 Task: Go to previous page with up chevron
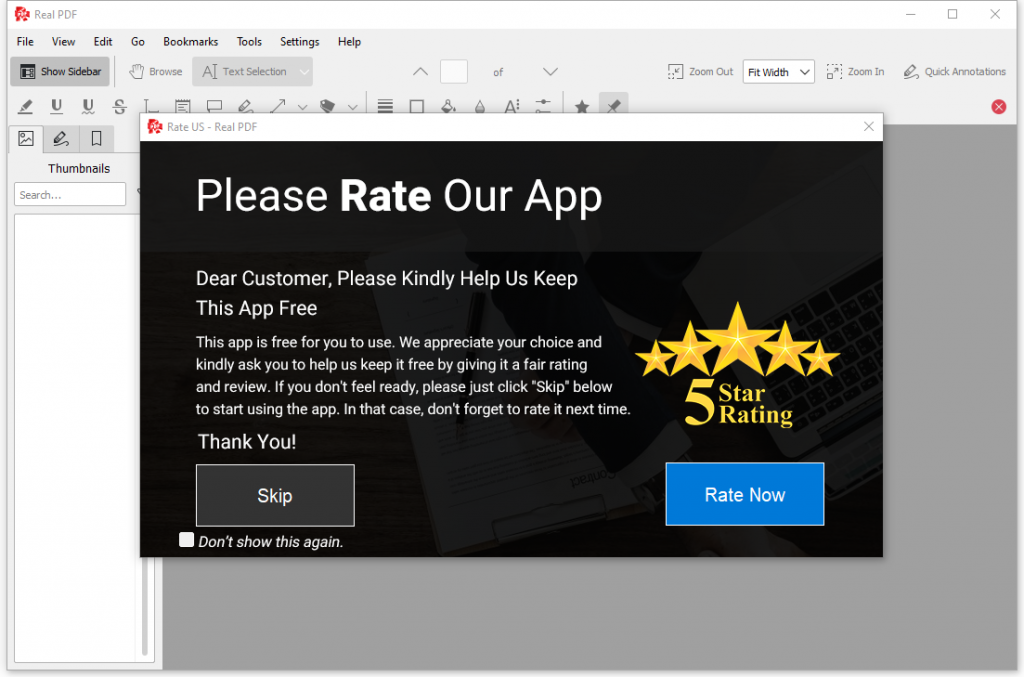pos(420,72)
